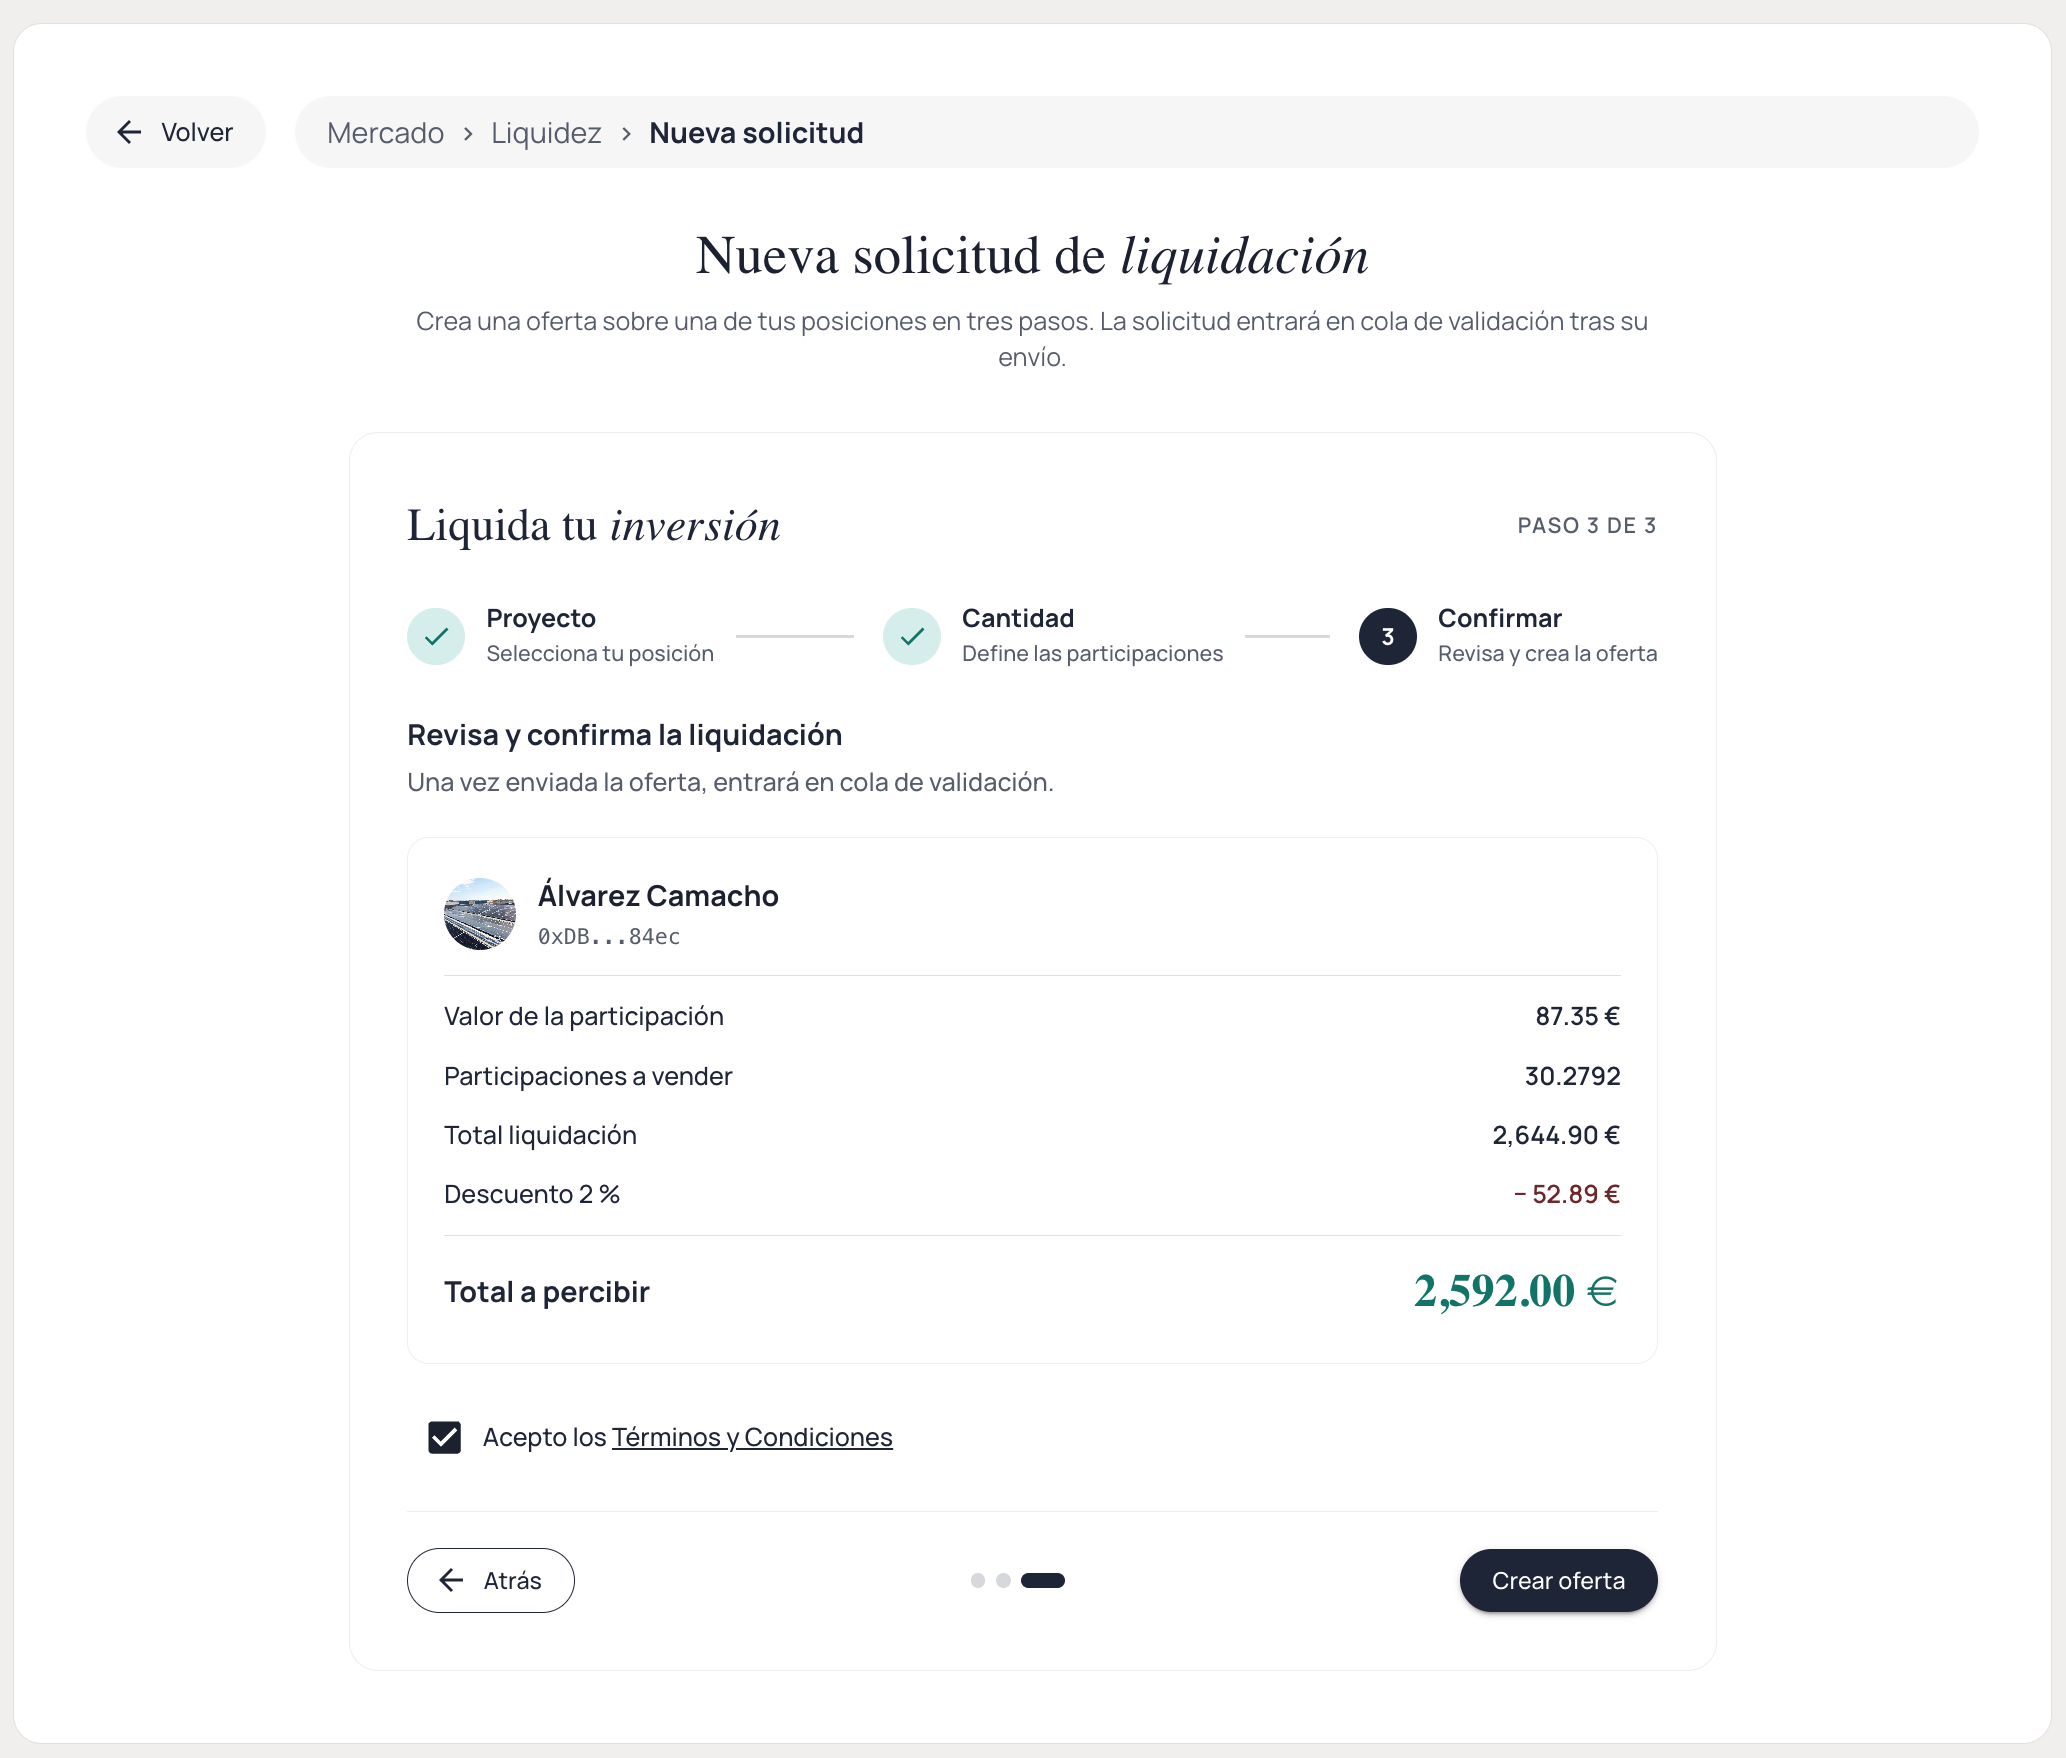Click the Volver back arrow icon
This screenshot has width=2066, height=1758.
point(130,132)
